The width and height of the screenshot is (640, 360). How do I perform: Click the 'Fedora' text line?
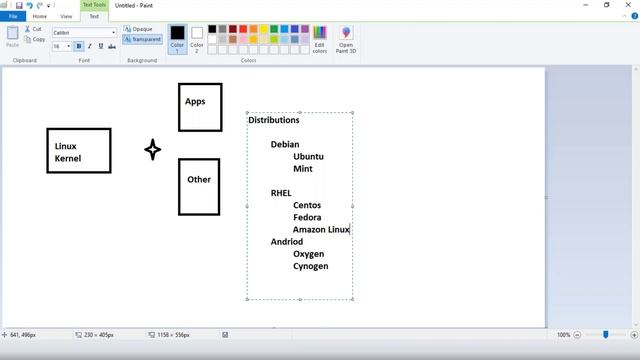(307, 218)
